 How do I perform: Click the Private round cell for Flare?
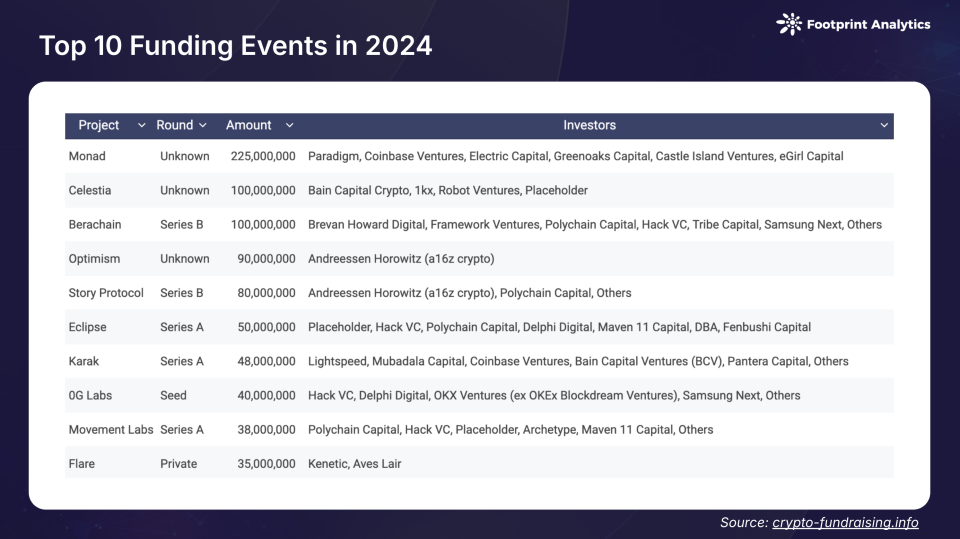pyautogui.click(x=178, y=464)
